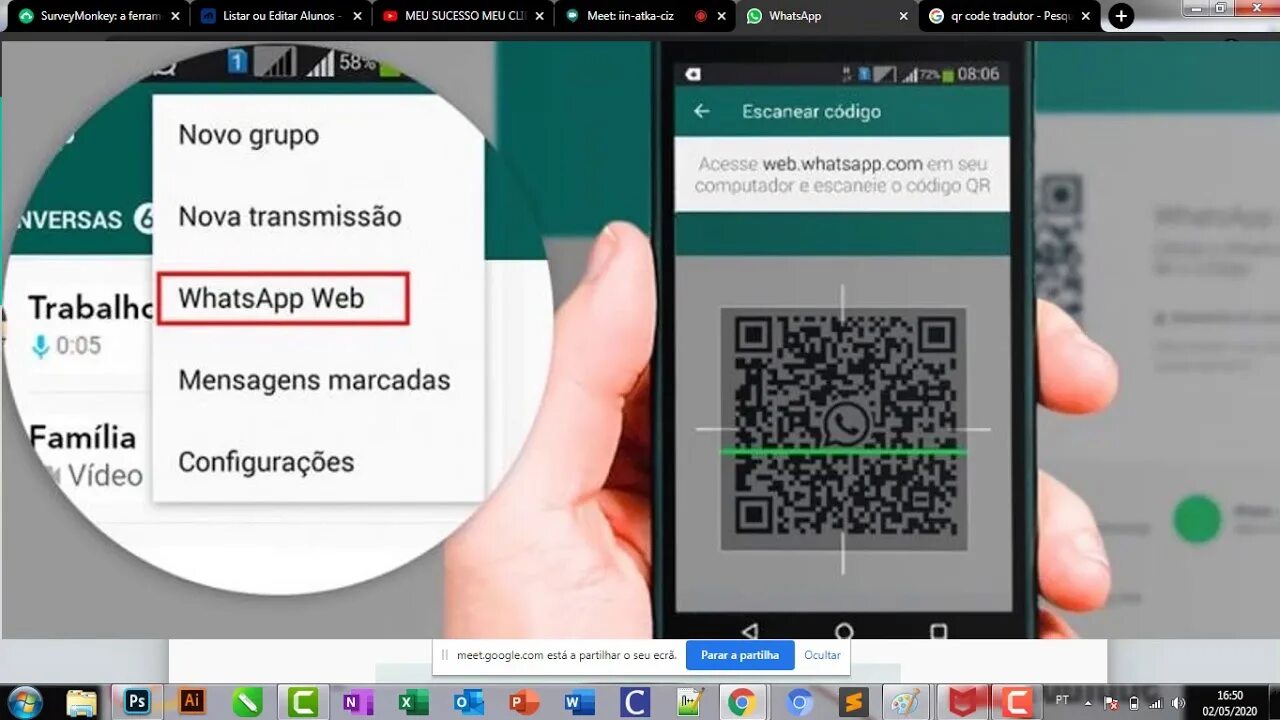Close the qr code tradutor tab
Viewport: 1280px width, 720px height.
(x=1085, y=16)
